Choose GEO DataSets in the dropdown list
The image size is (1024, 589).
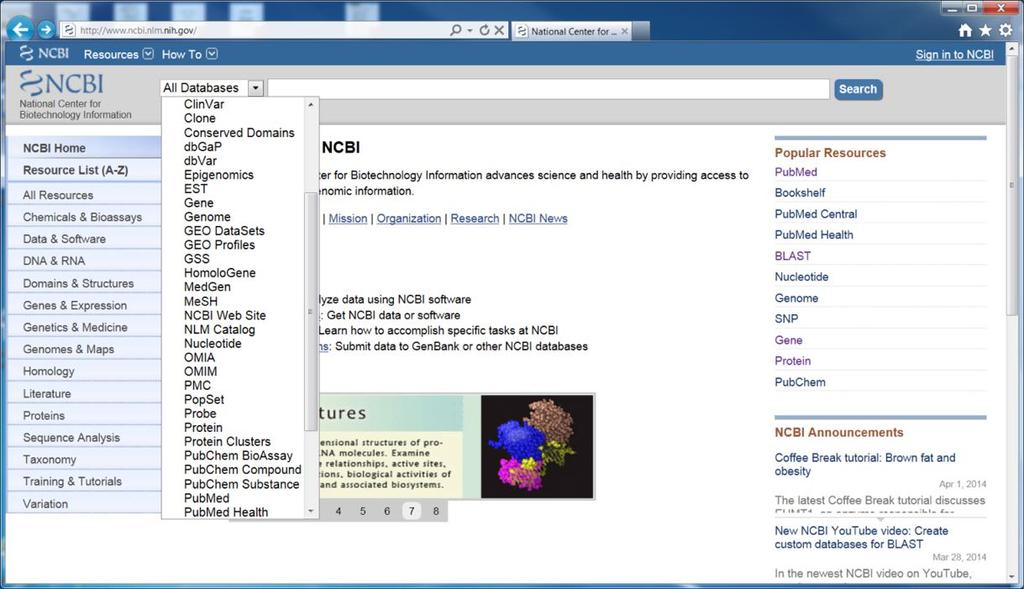[224, 231]
